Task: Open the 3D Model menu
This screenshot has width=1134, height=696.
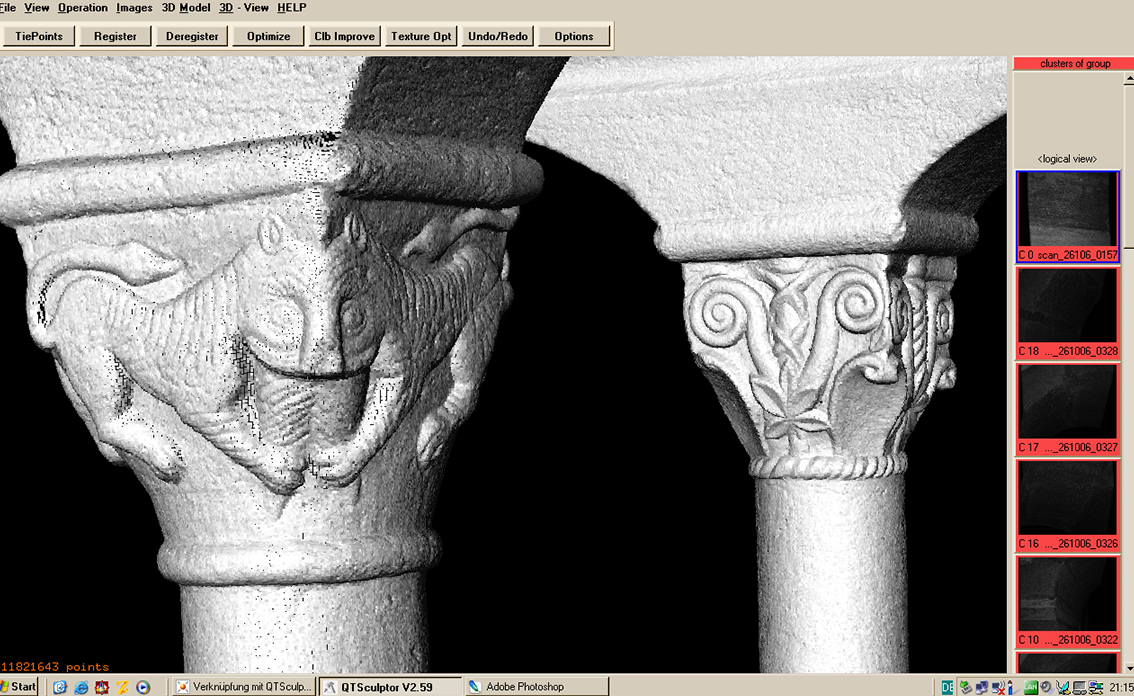Action: pos(186,8)
